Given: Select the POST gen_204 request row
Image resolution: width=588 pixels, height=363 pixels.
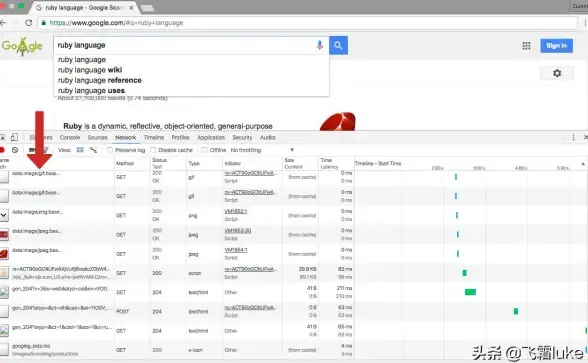Looking at the screenshot, I should [294, 311].
